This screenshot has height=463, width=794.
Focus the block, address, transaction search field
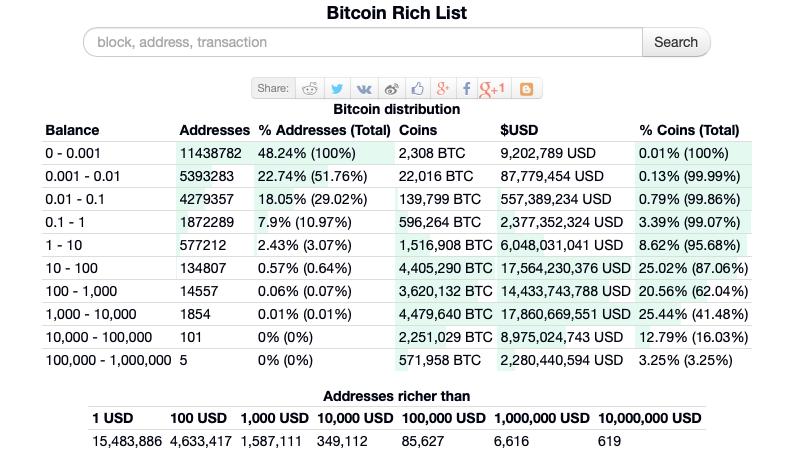click(x=362, y=42)
